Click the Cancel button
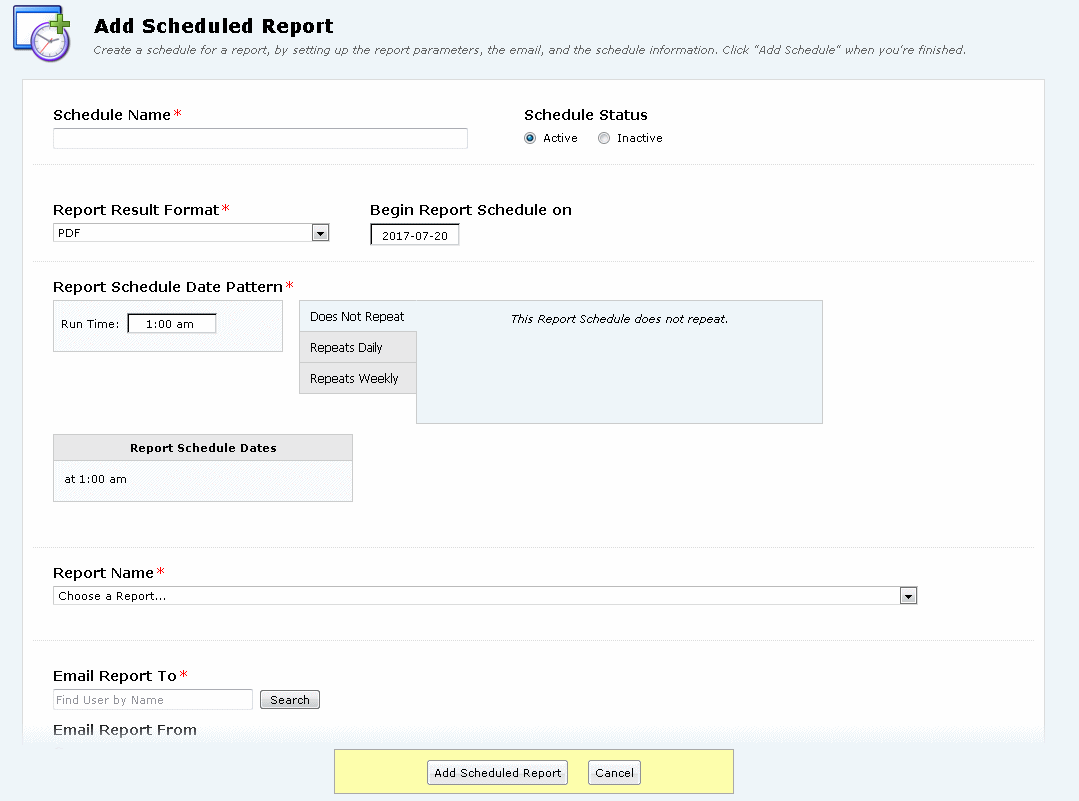 615,773
